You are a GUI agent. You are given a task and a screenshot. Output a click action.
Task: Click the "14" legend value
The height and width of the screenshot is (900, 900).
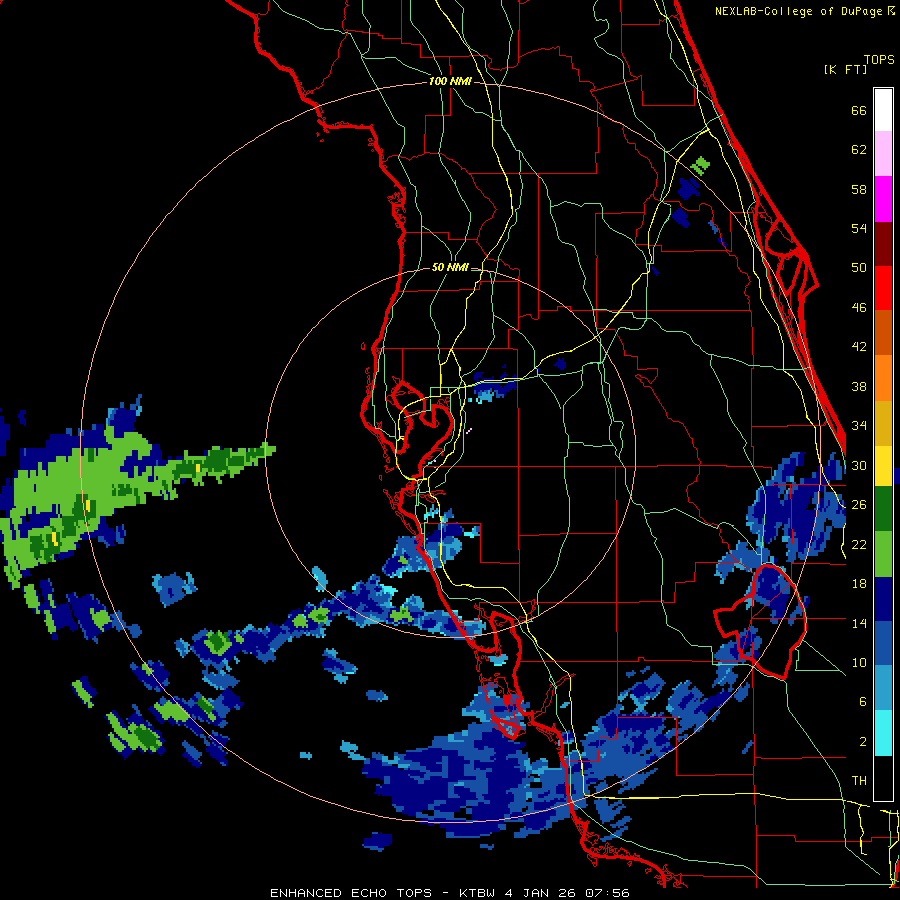(859, 623)
